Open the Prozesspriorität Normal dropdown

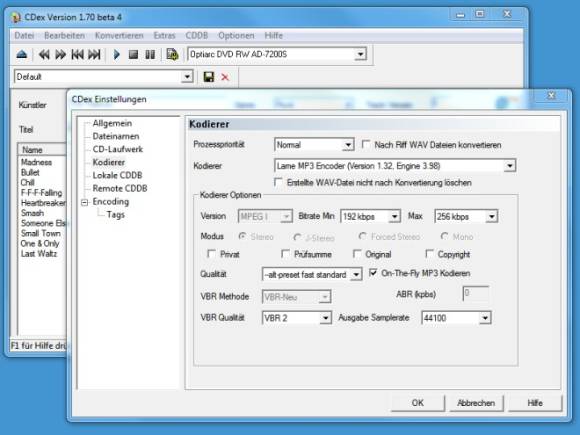pos(348,145)
